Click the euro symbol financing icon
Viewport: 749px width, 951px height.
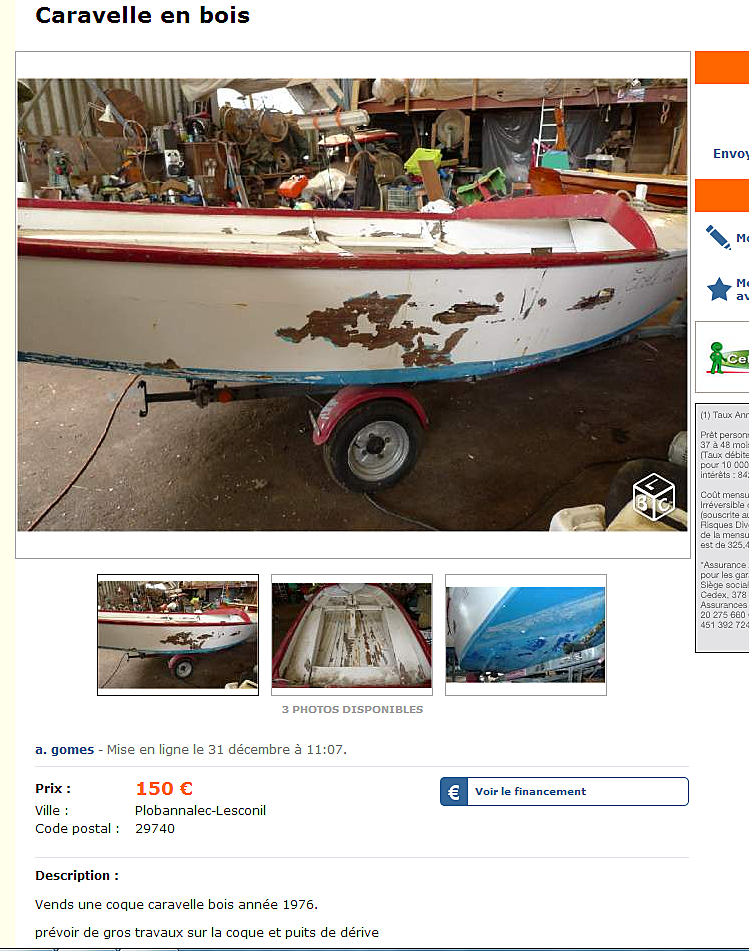pyautogui.click(x=454, y=791)
